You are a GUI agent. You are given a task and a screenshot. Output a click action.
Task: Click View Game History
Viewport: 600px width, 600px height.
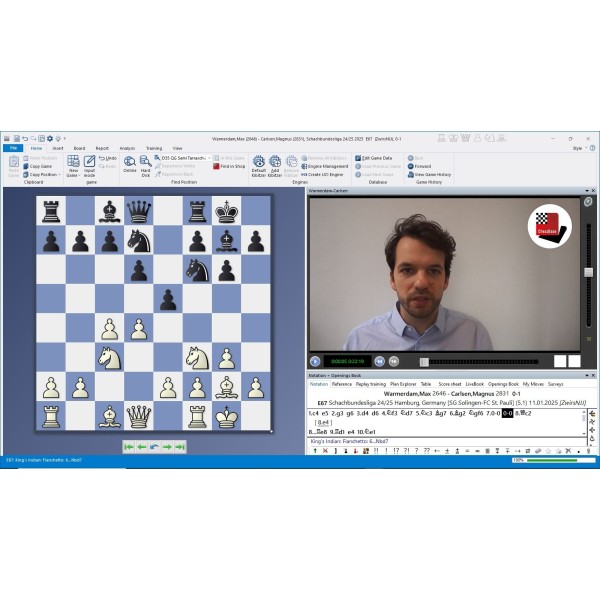[432, 174]
